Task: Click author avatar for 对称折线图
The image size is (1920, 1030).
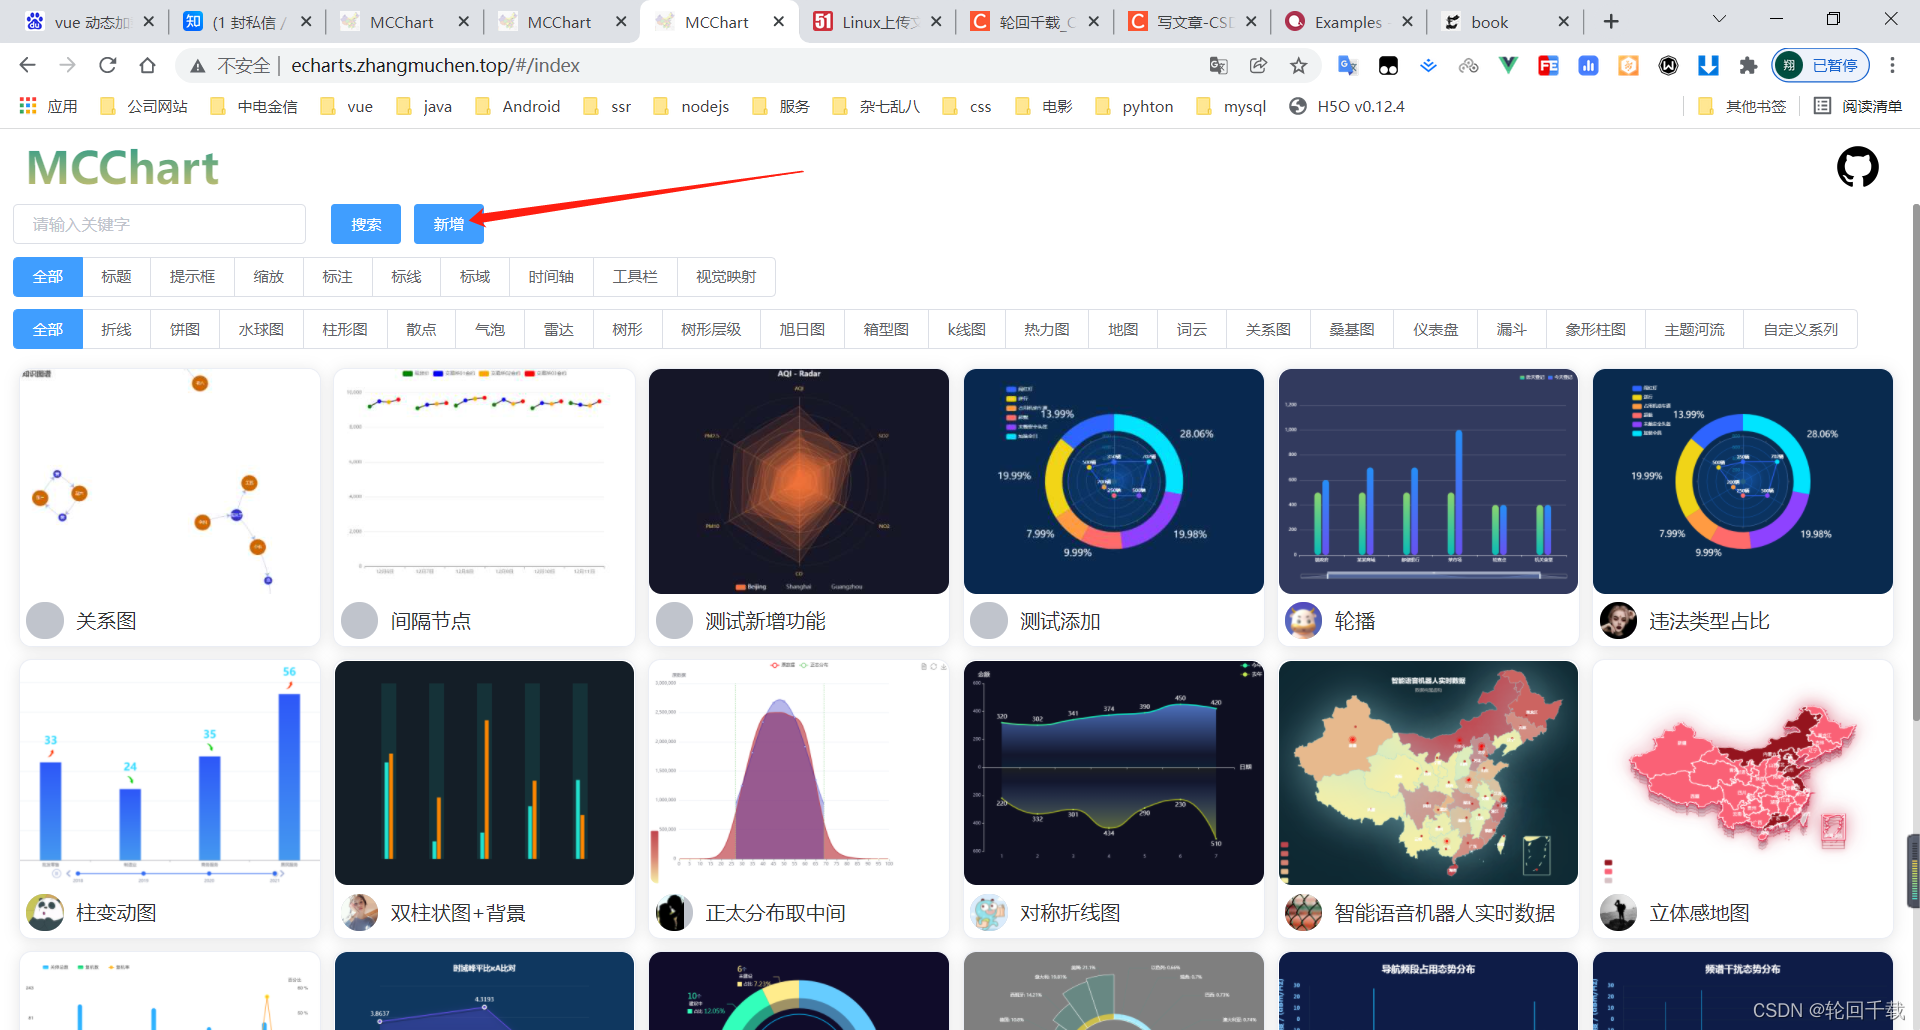Action: [989, 913]
